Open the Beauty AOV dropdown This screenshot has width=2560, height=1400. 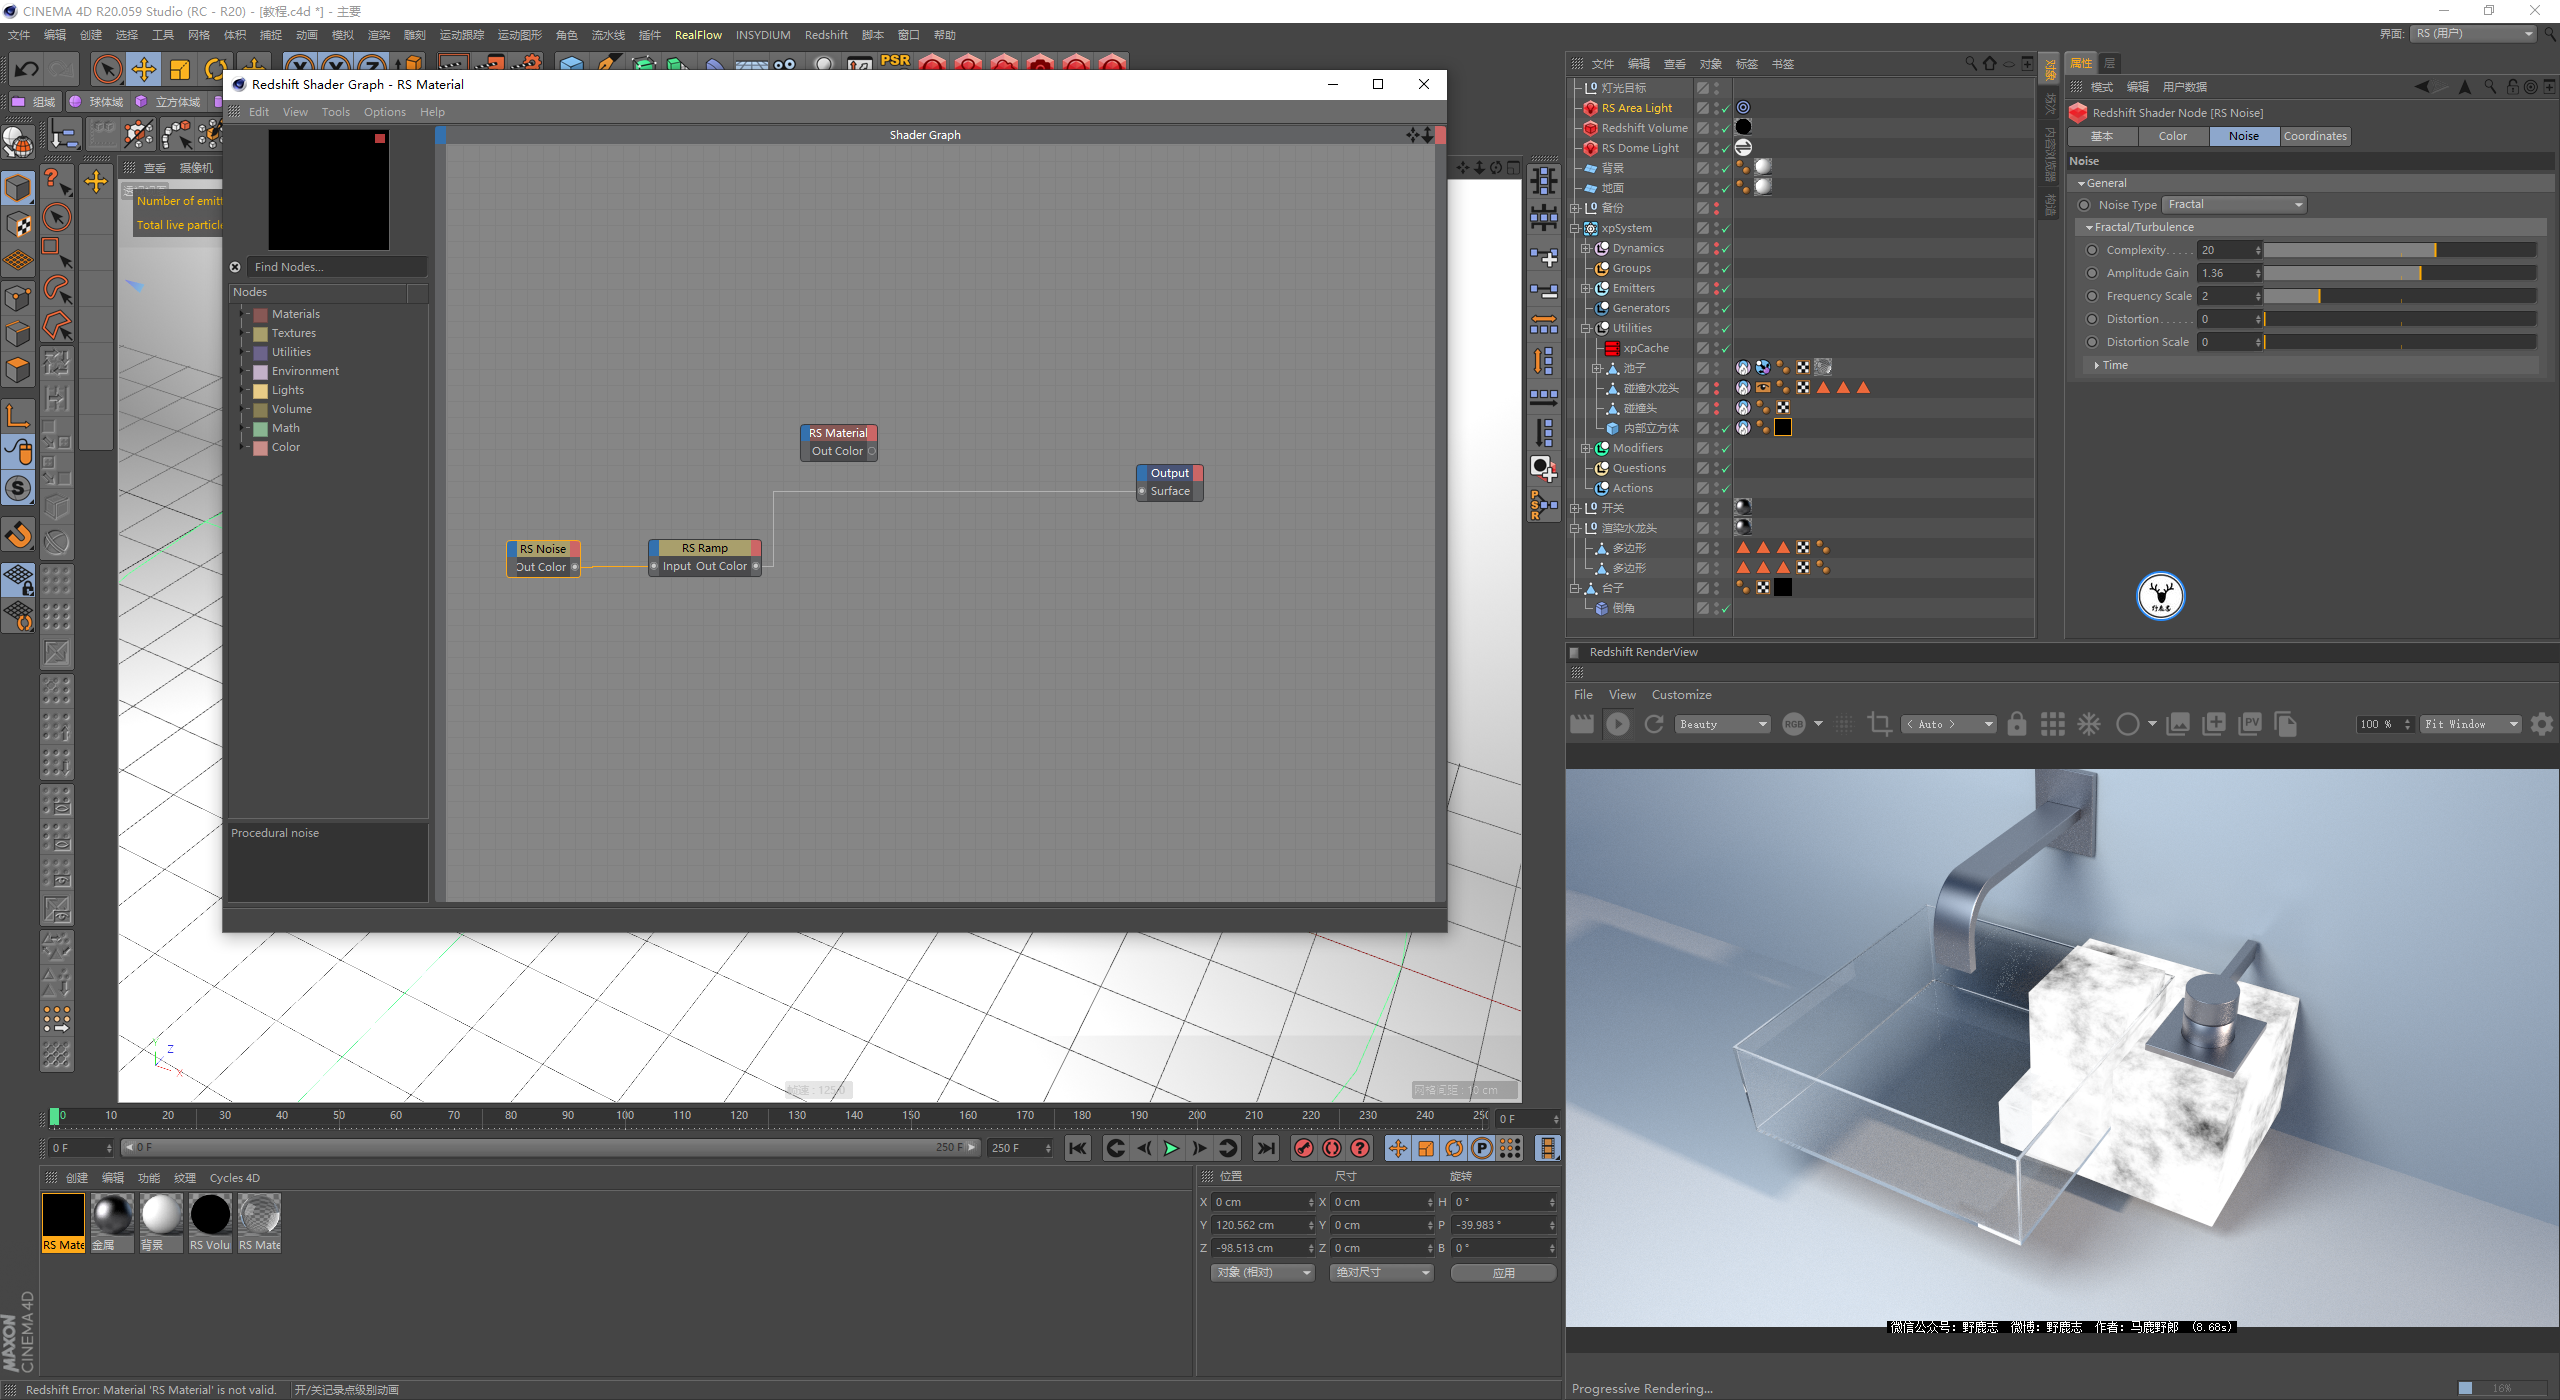(1722, 724)
